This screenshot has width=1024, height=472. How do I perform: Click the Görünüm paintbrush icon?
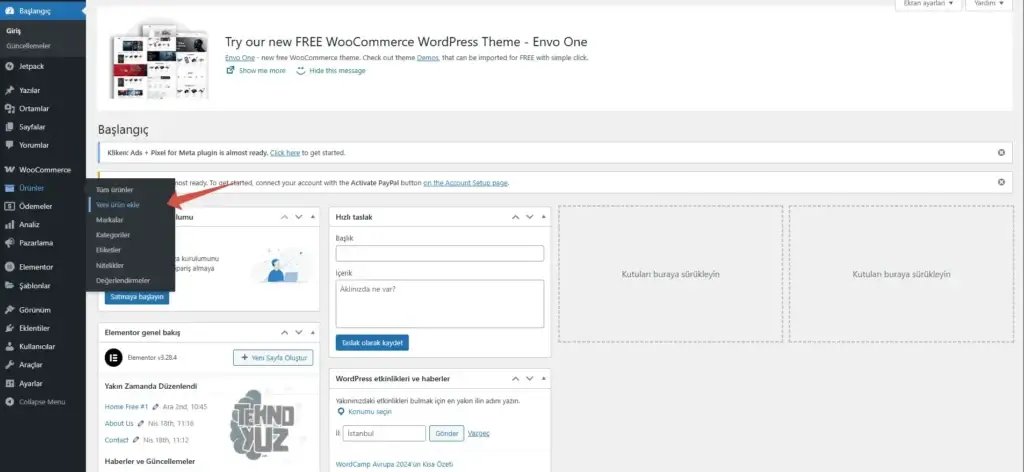point(9,309)
